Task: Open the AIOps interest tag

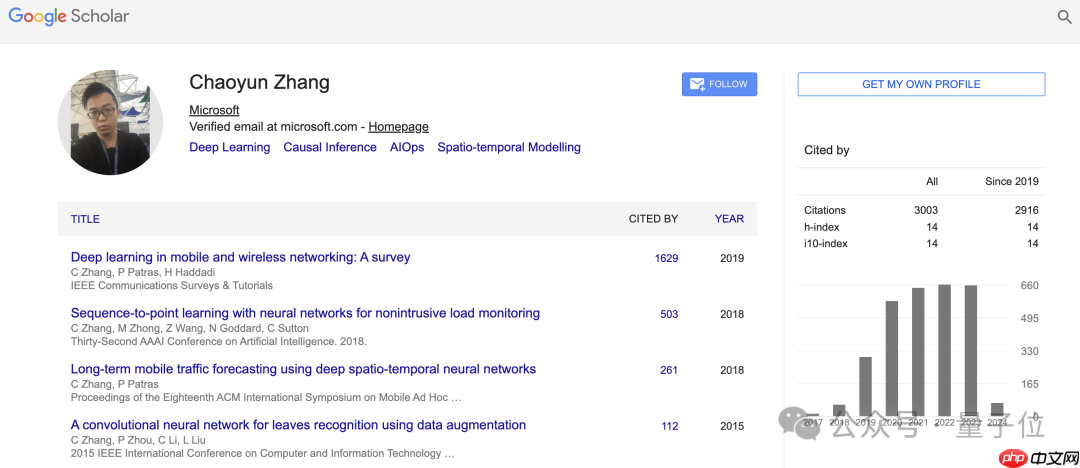Action: [407, 147]
